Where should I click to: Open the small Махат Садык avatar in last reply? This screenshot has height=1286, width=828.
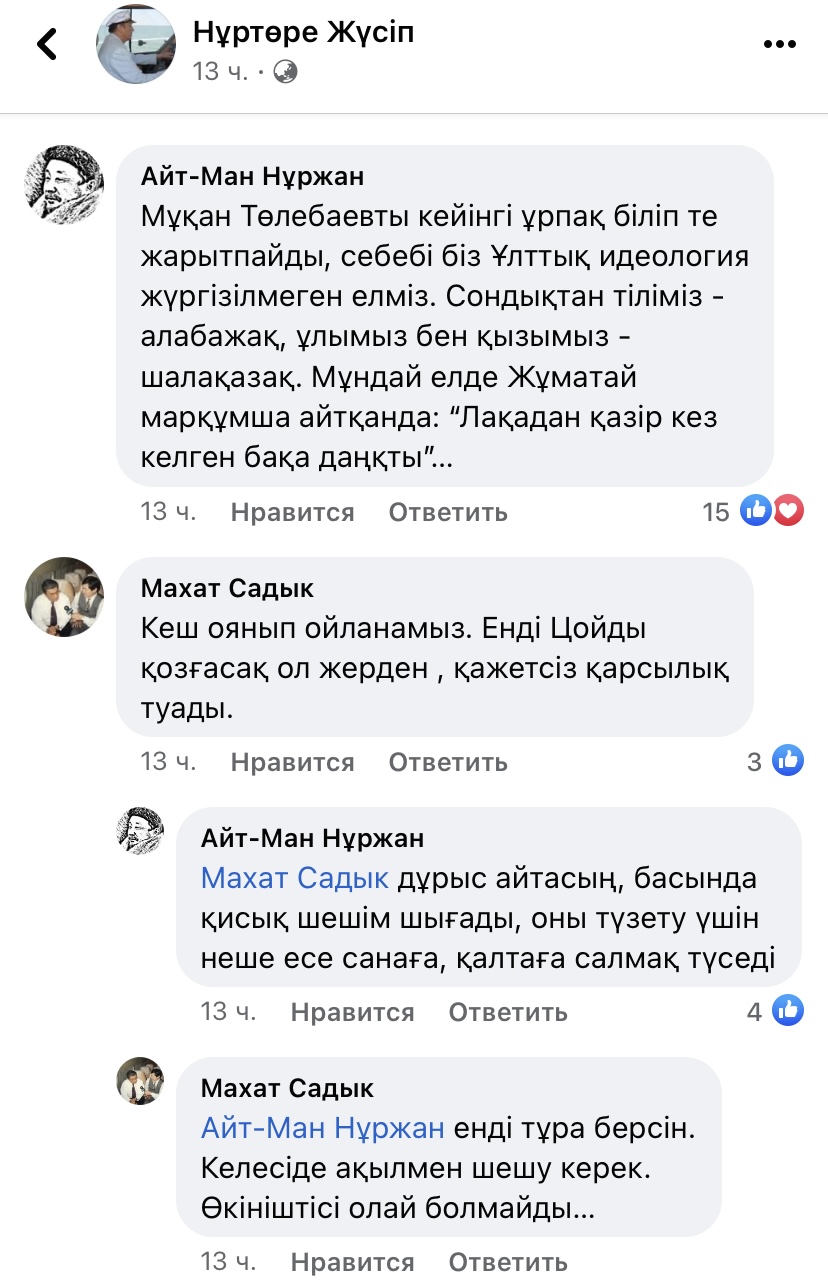pos(140,1081)
